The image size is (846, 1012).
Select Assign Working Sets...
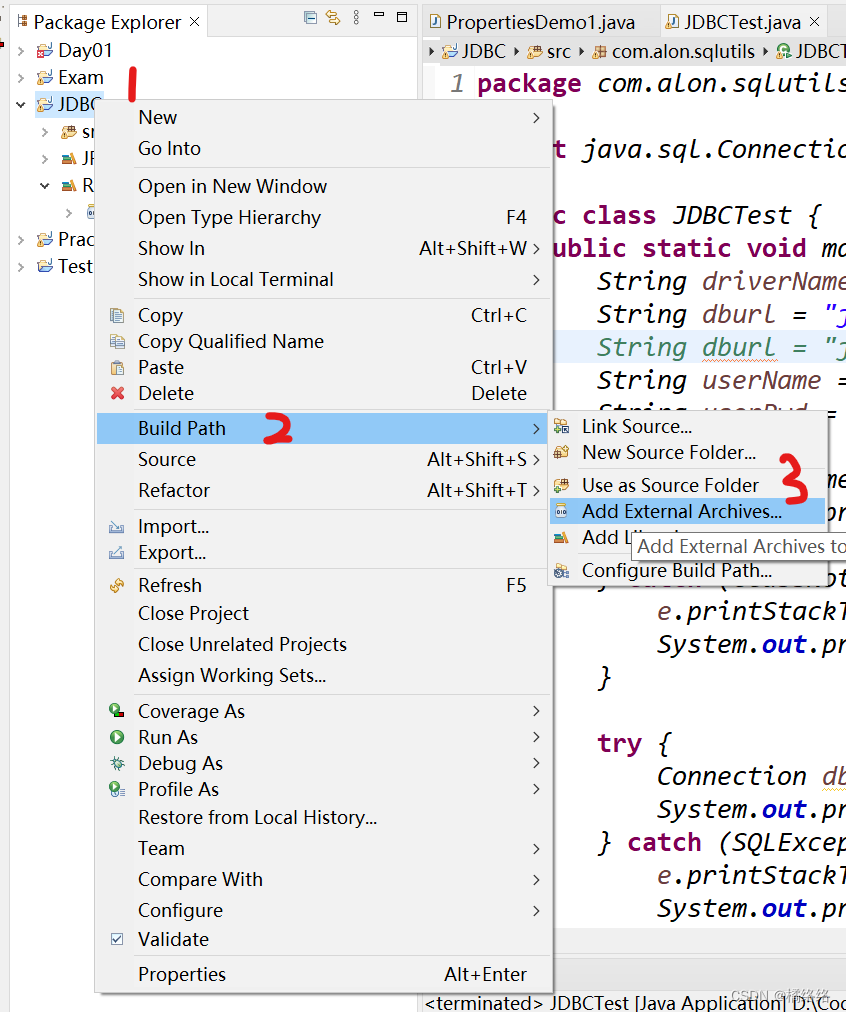323,675
